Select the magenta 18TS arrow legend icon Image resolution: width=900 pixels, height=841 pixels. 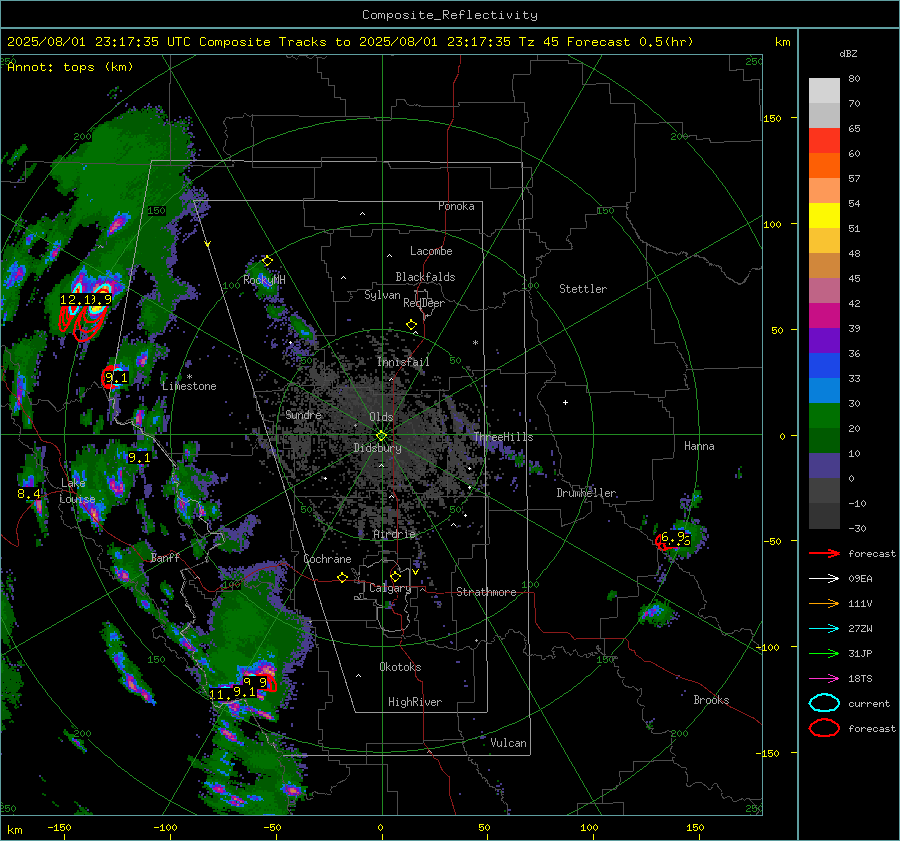click(x=824, y=679)
